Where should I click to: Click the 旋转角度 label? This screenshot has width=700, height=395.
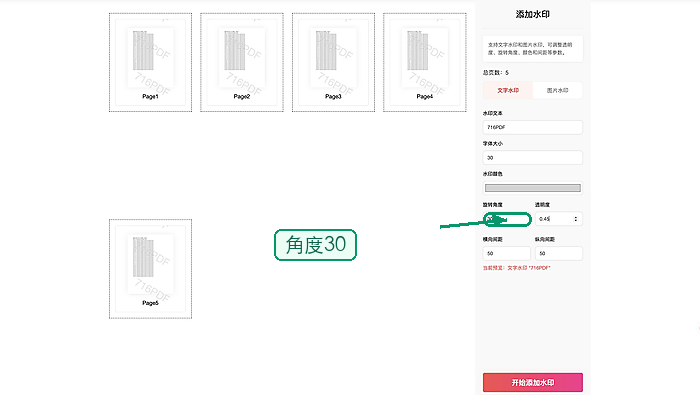tap(492, 204)
